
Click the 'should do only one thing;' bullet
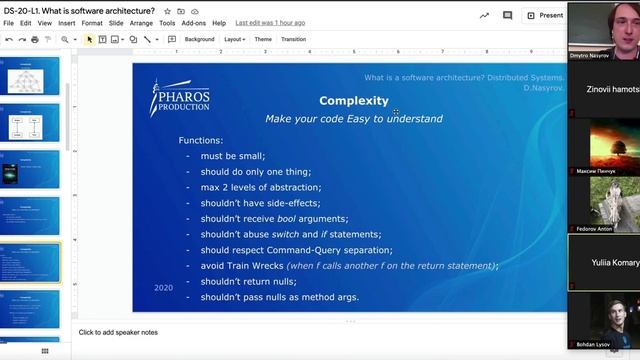(256, 172)
